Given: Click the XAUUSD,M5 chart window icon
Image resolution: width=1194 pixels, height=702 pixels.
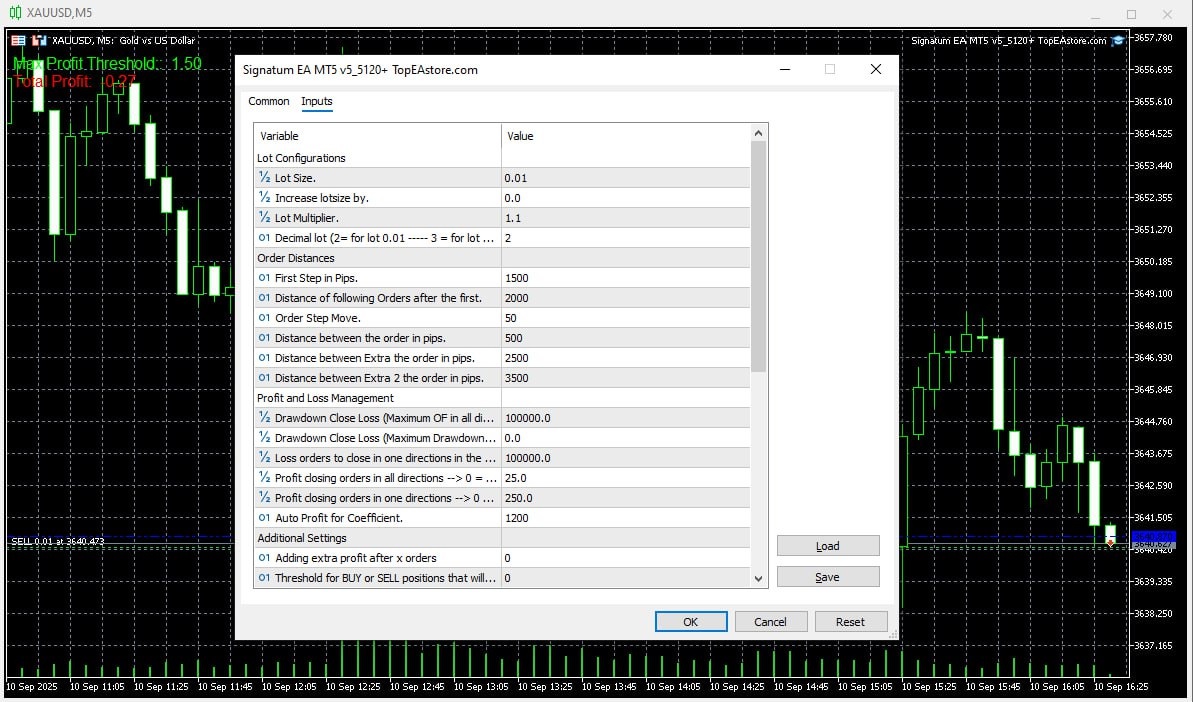Looking at the screenshot, I should 15,13.
